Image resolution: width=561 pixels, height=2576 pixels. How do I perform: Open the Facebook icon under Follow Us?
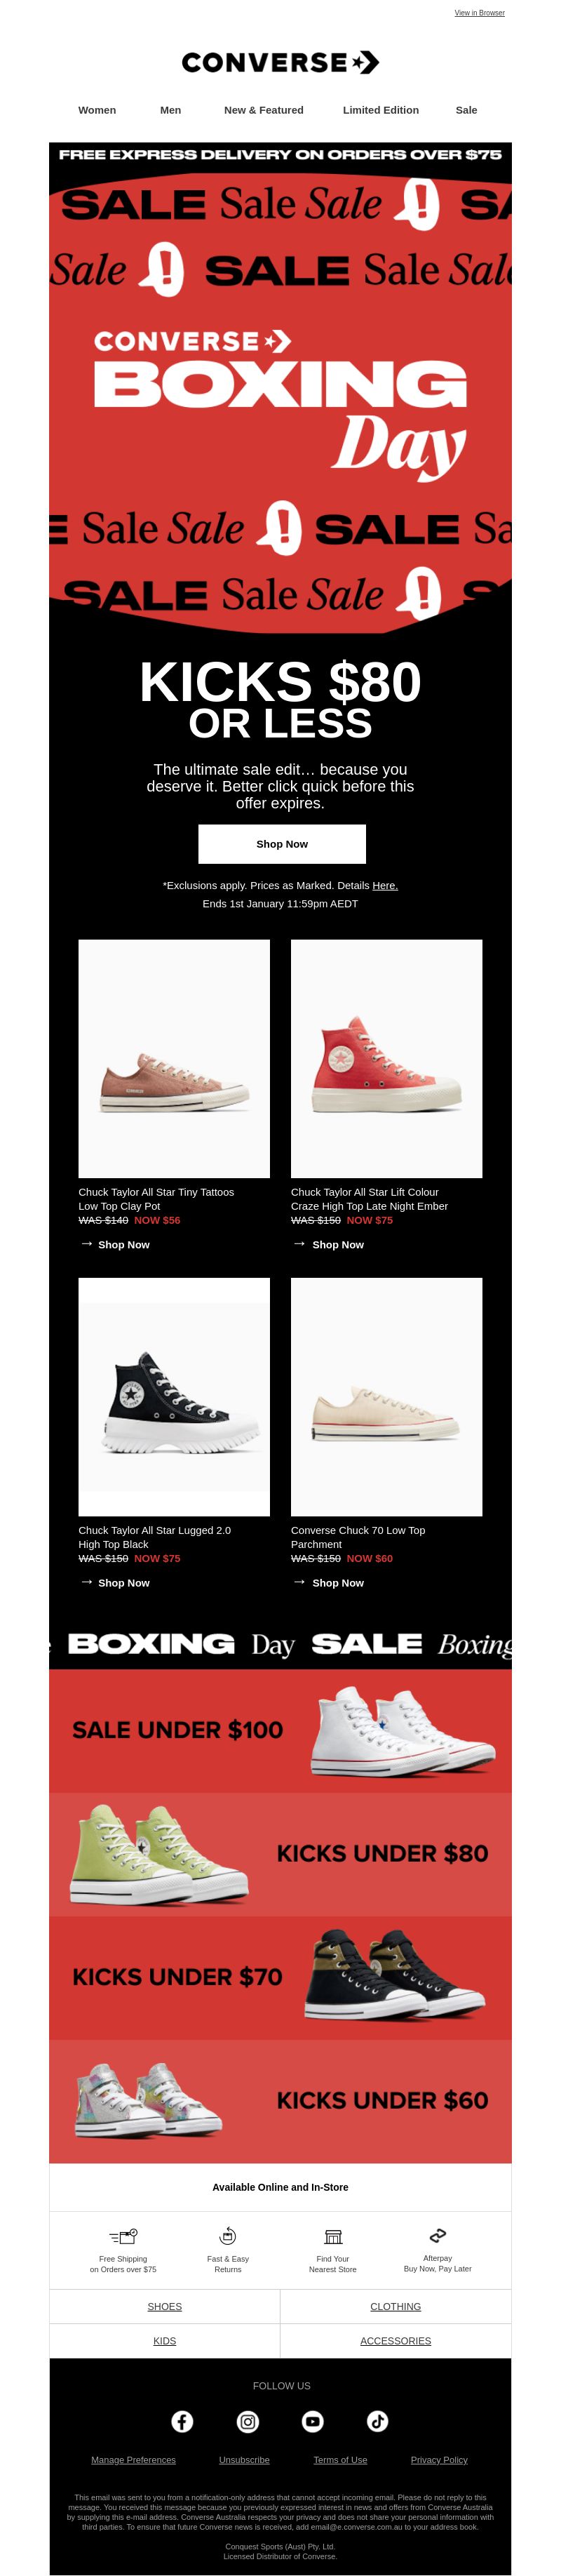click(182, 2421)
